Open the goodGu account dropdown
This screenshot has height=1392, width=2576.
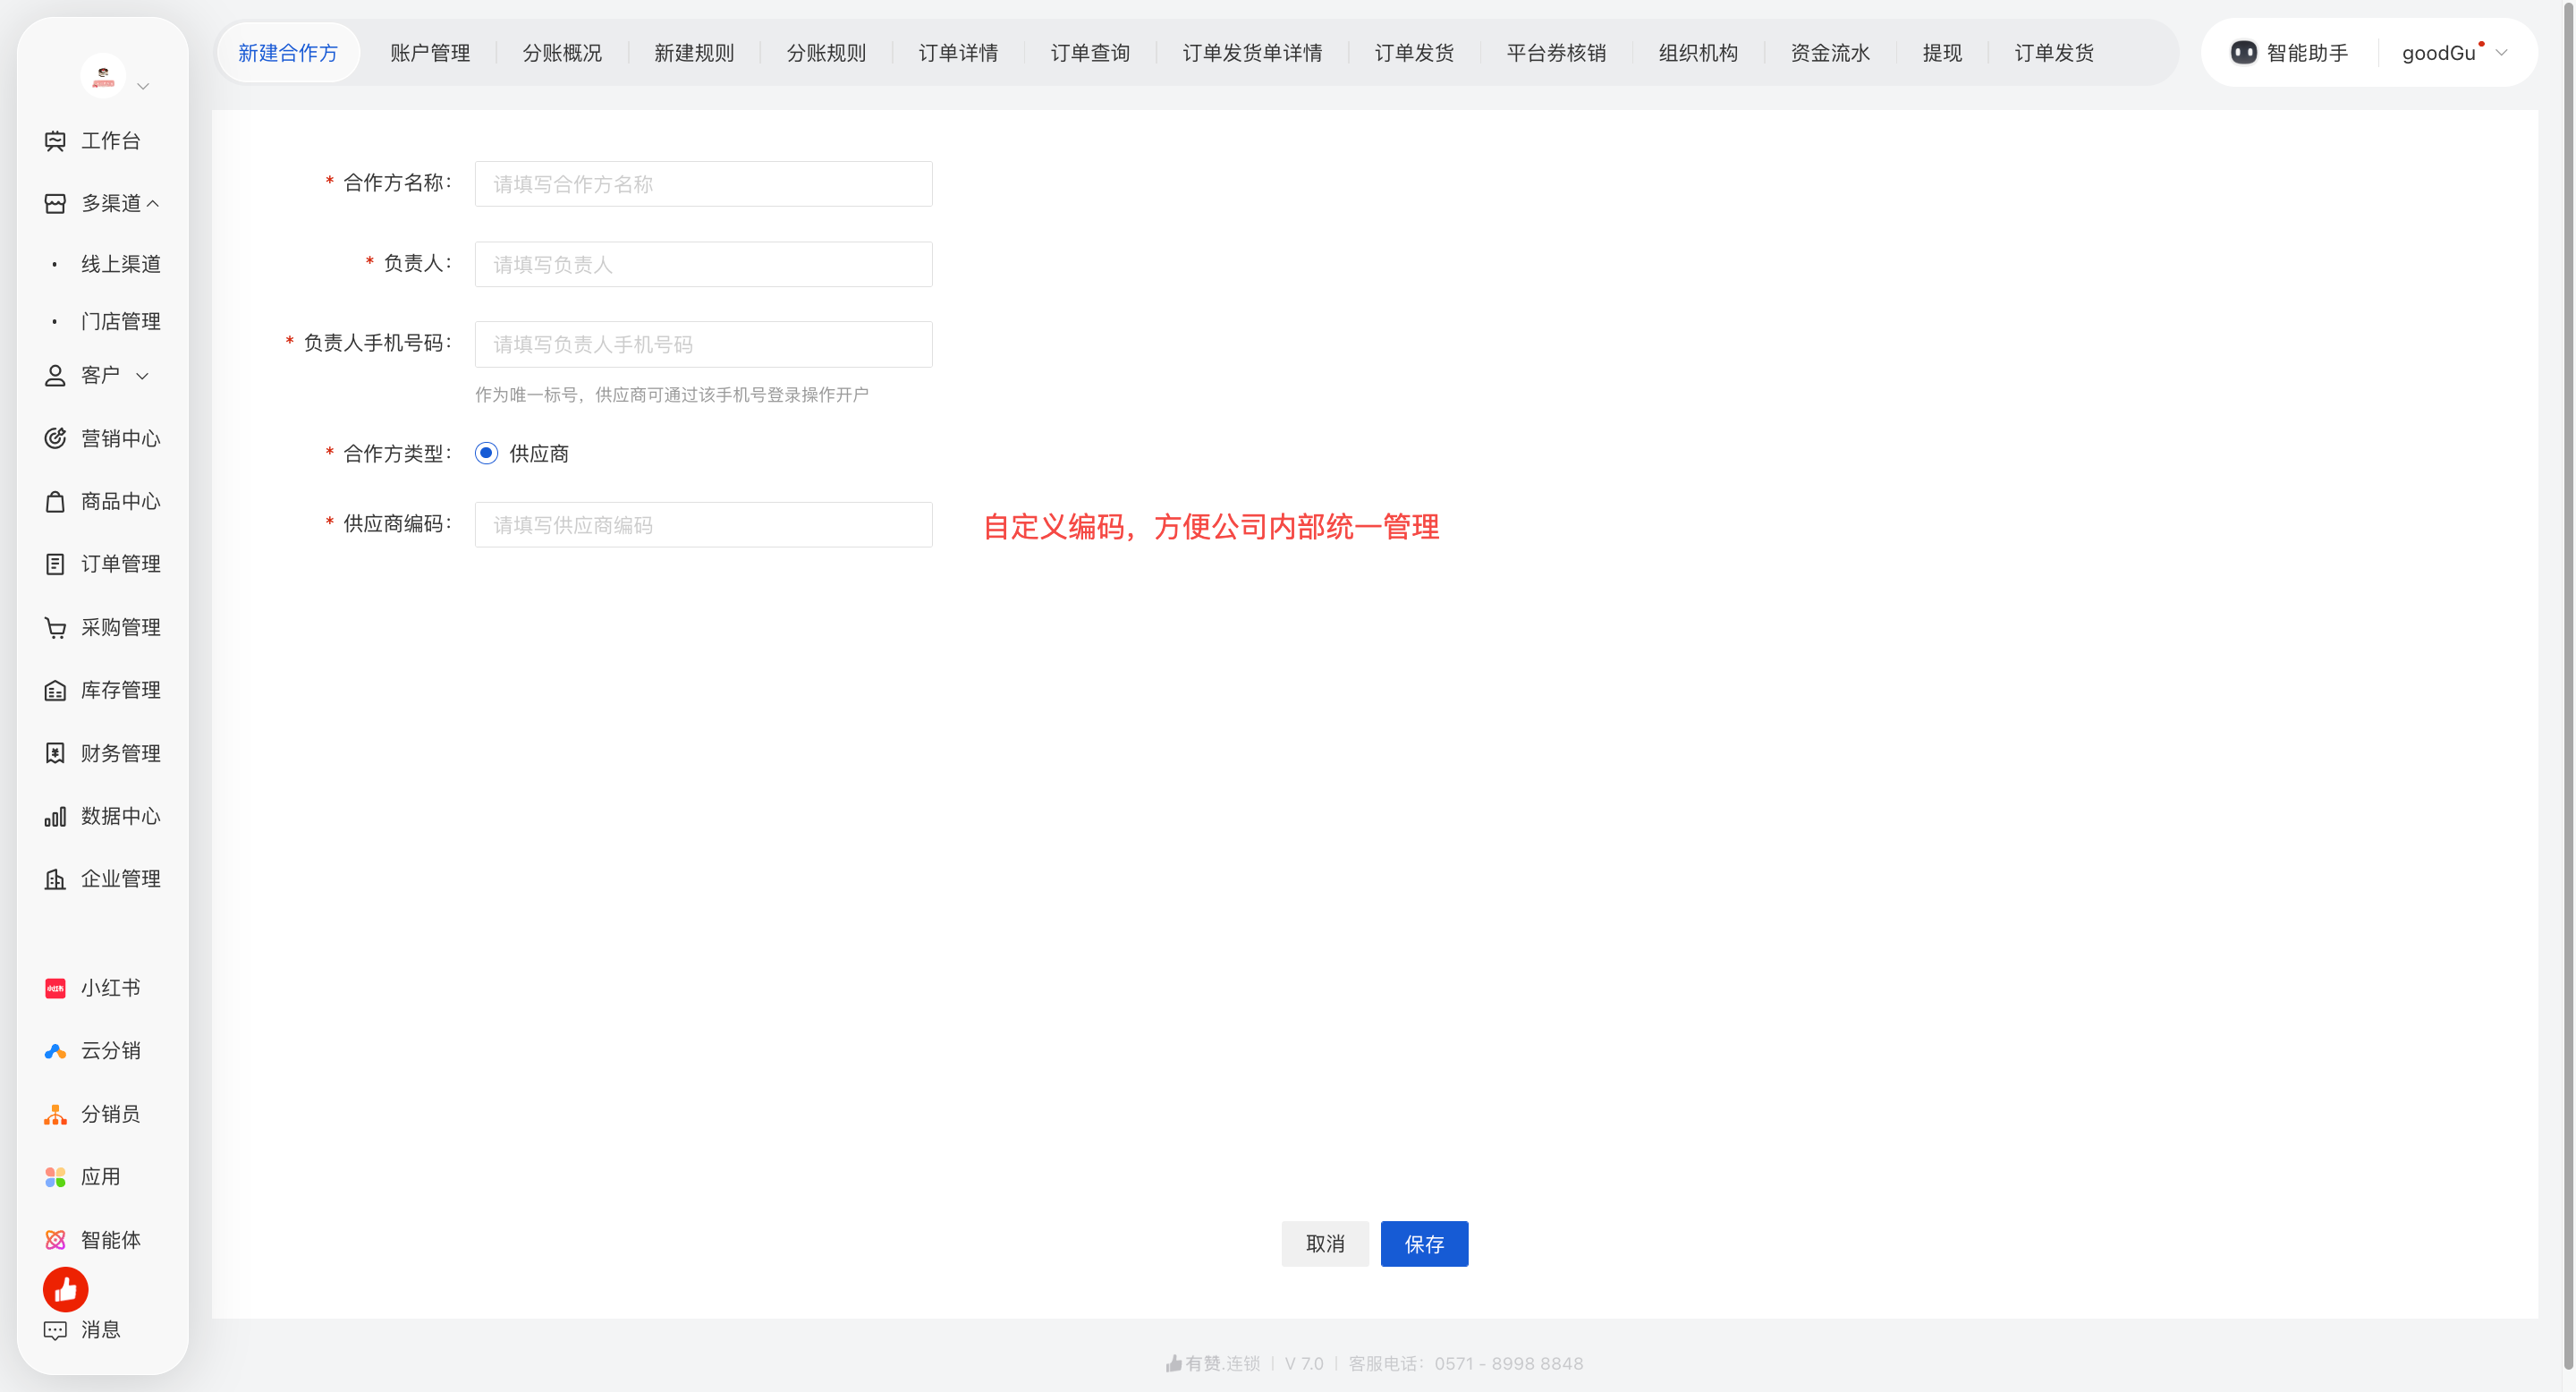[x=2454, y=53]
